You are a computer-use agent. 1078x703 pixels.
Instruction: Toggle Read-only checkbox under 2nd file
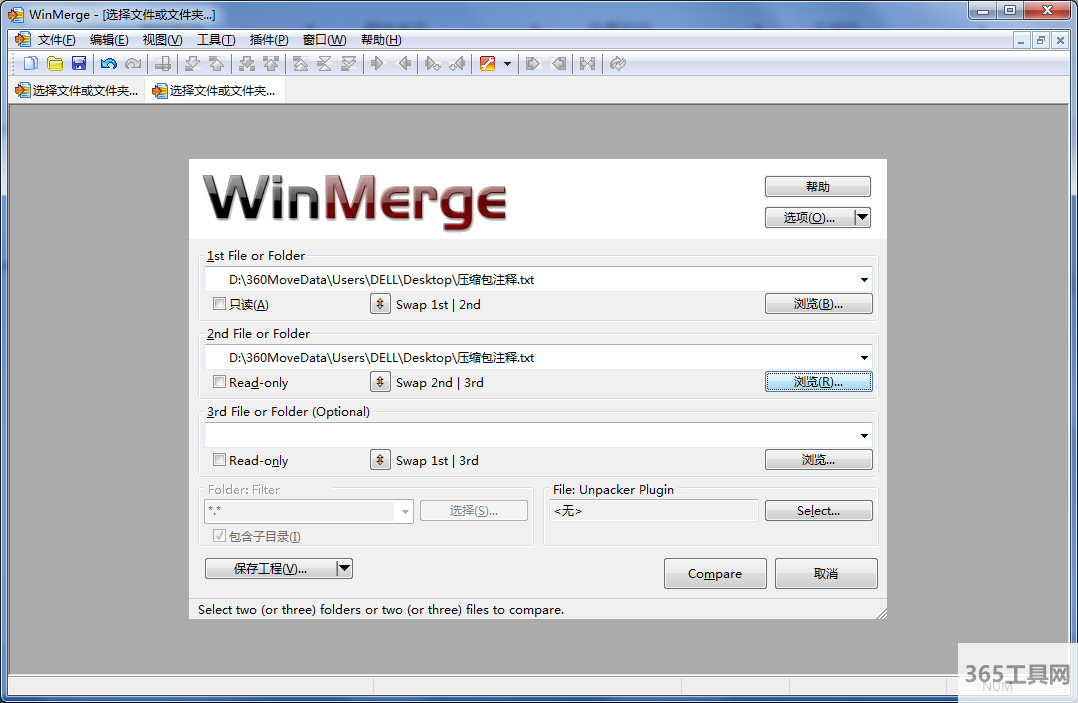tap(220, 382)
